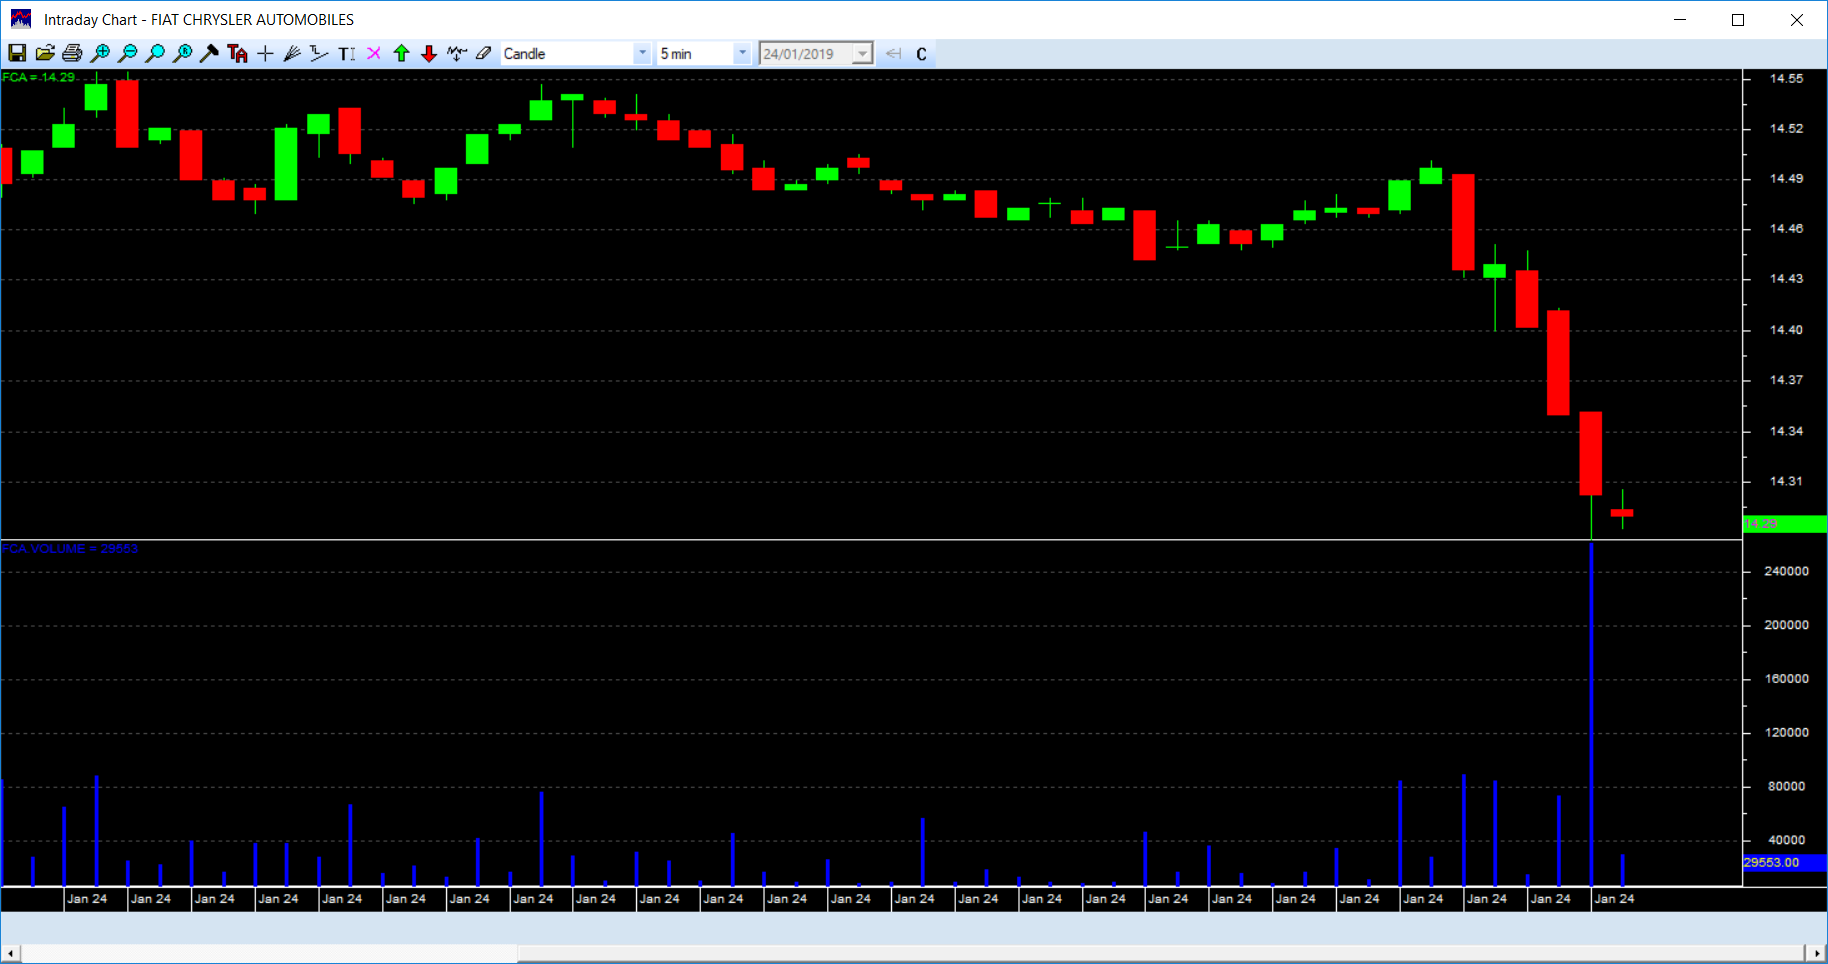Click the 14.55 price axis label
The width and height of the screenshot is (1828, 964).
[x=1786, y=78]
